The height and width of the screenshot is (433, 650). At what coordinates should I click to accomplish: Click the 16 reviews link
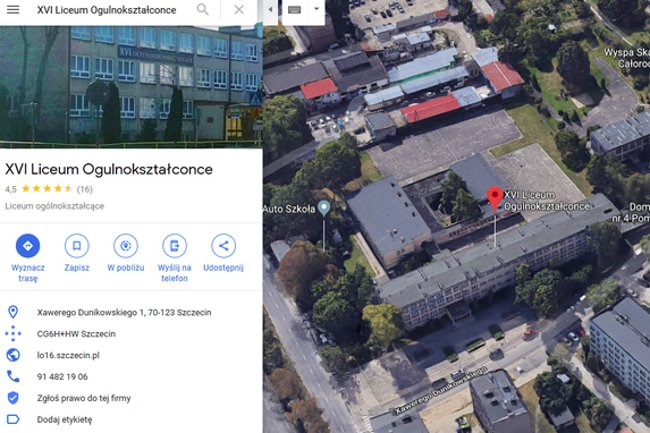(85, 189)
